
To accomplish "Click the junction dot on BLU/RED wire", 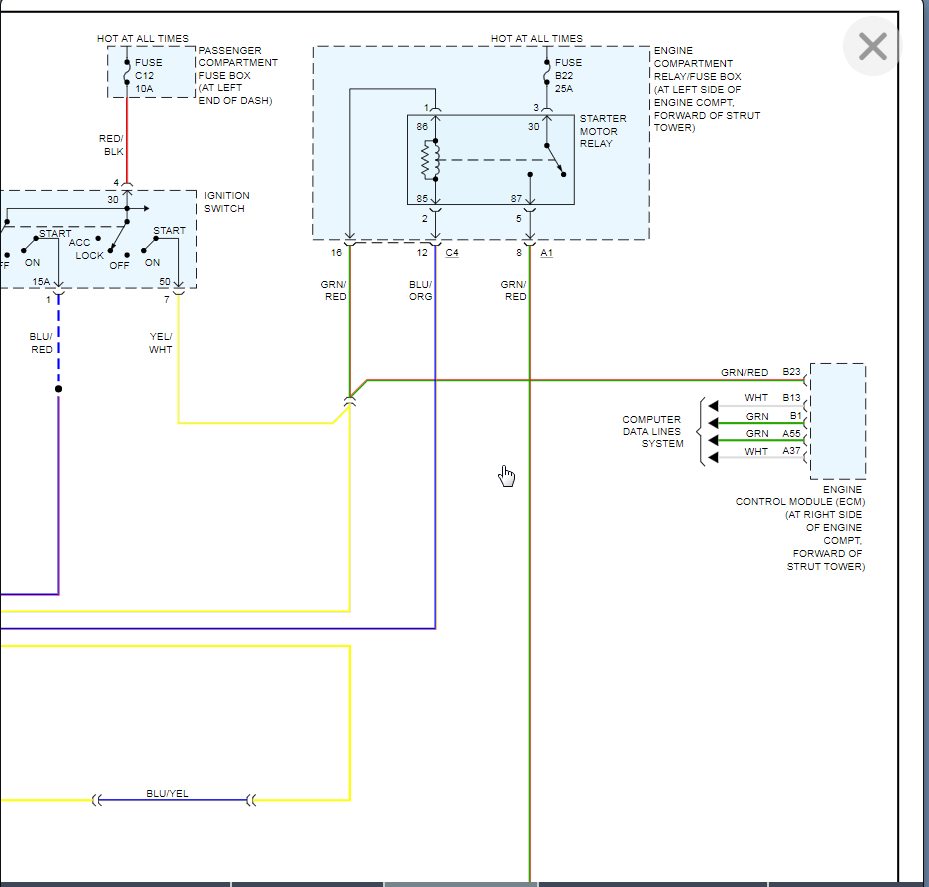I will (x=59, y=389).
